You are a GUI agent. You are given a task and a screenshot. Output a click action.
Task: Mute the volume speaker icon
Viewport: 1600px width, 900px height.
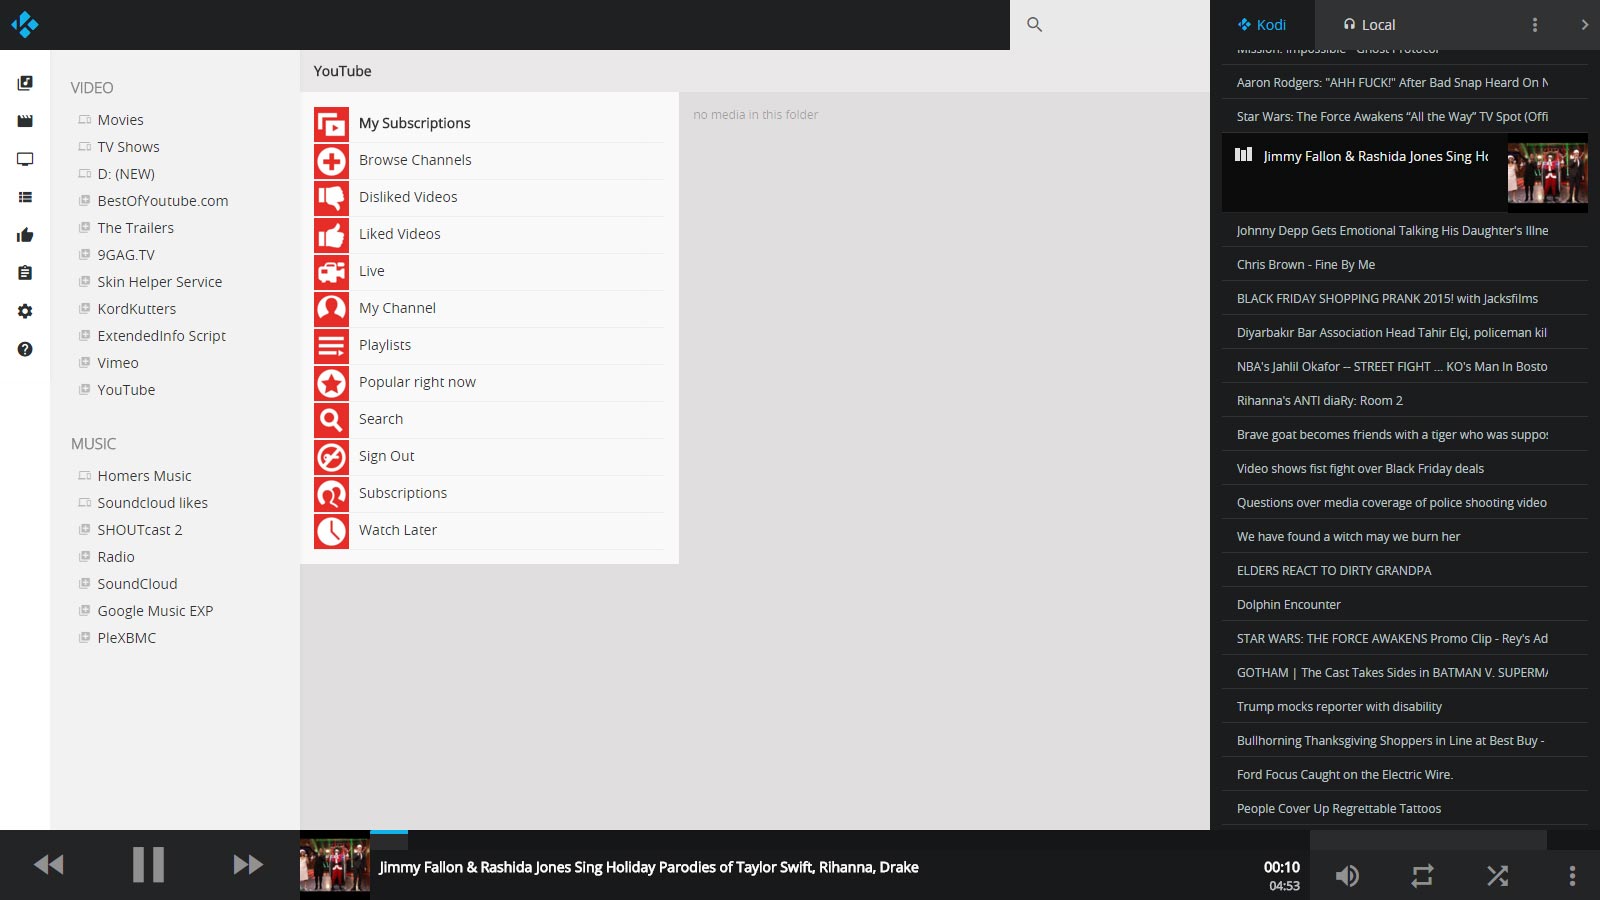(x=1347, y=876)
